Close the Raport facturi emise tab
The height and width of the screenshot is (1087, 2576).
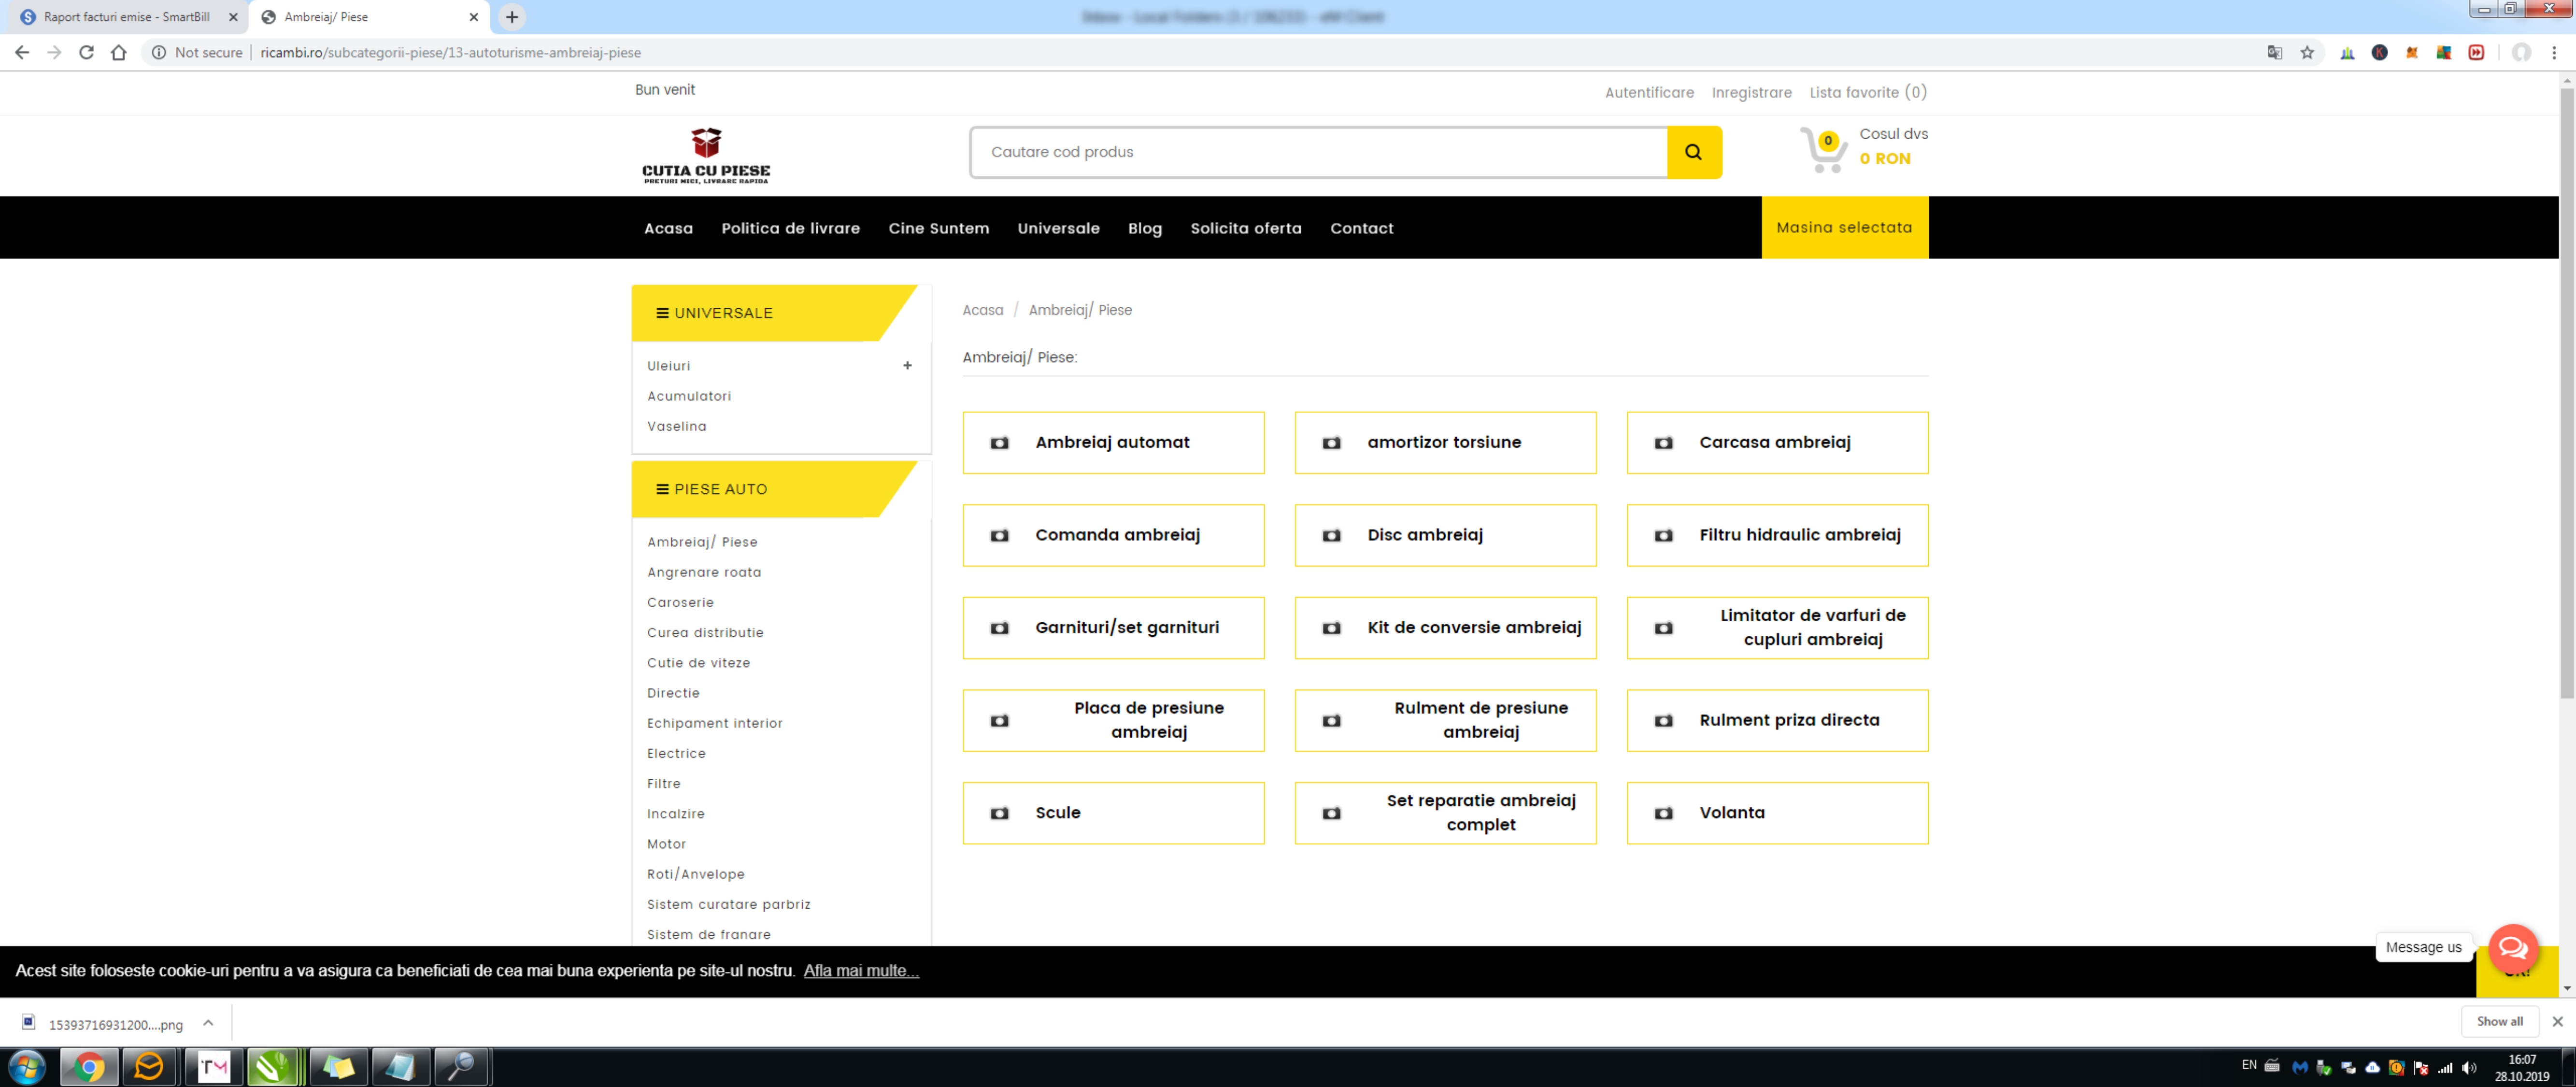click(233, 17)
